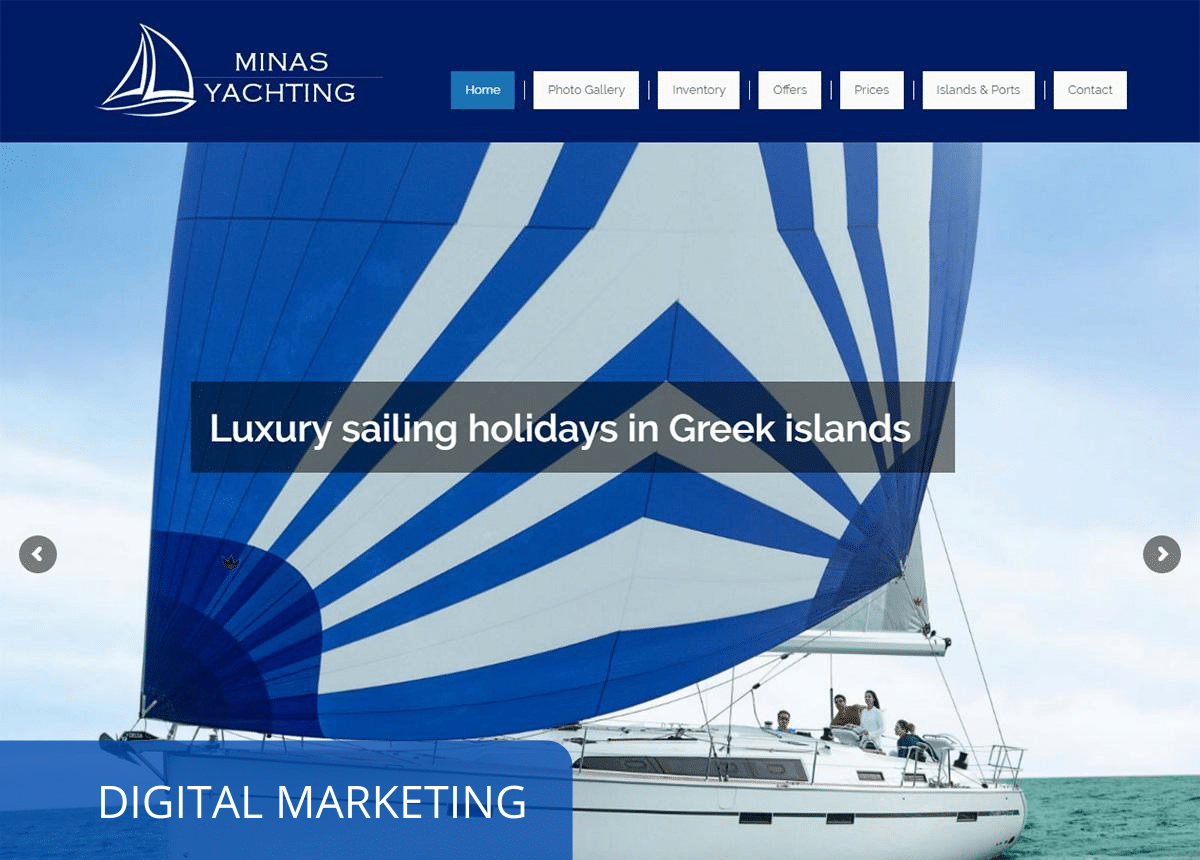Click the Digital Marketing banner

coord(286,800)
